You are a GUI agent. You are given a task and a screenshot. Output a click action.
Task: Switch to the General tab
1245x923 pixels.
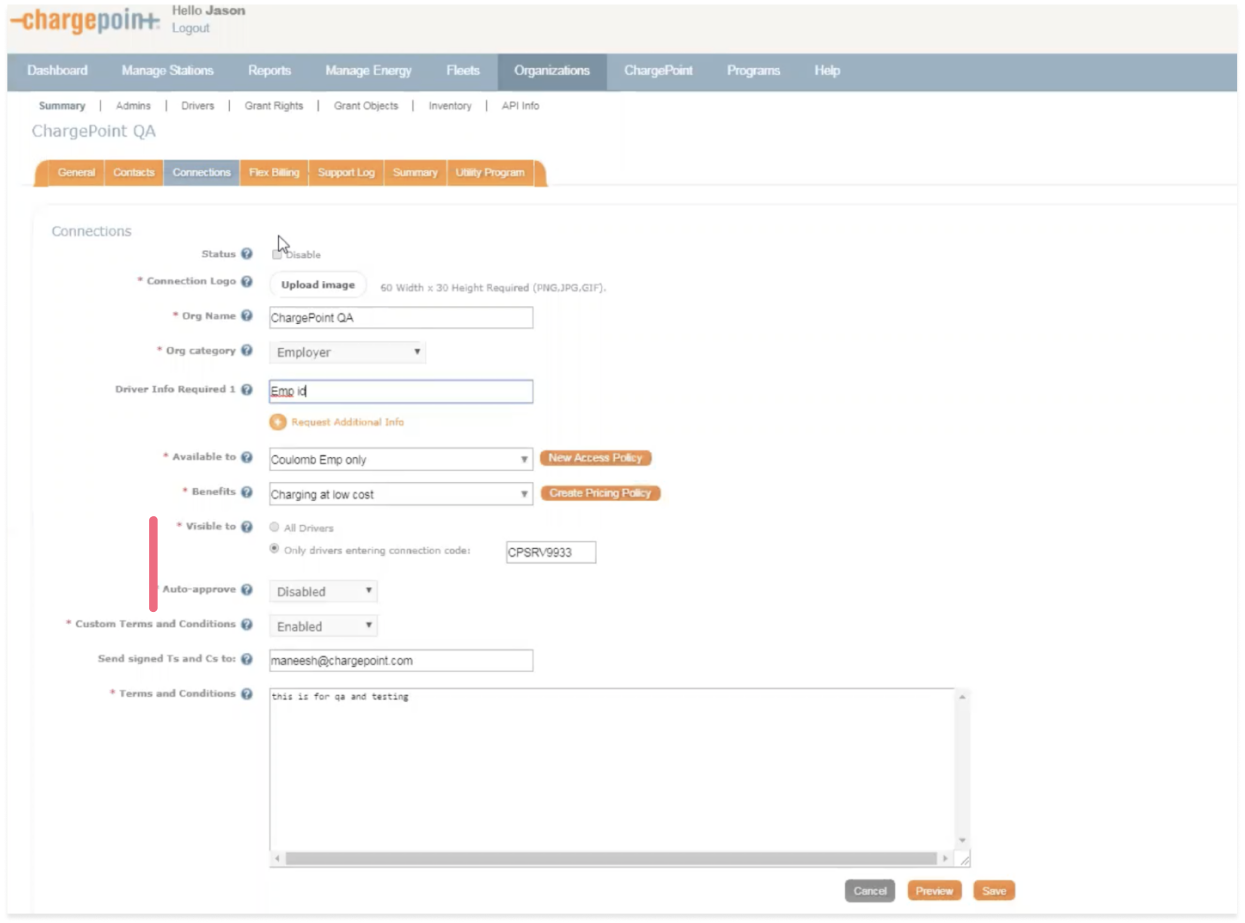[76, 173]
